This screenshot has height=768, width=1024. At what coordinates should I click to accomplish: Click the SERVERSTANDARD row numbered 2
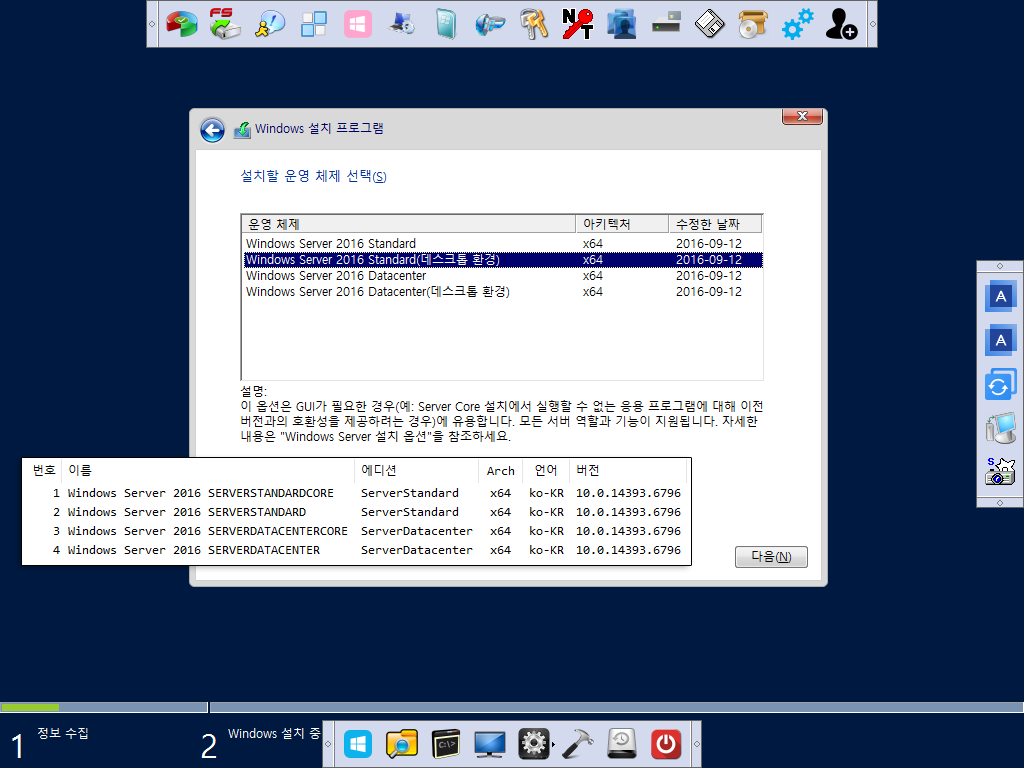pos(357,512)
